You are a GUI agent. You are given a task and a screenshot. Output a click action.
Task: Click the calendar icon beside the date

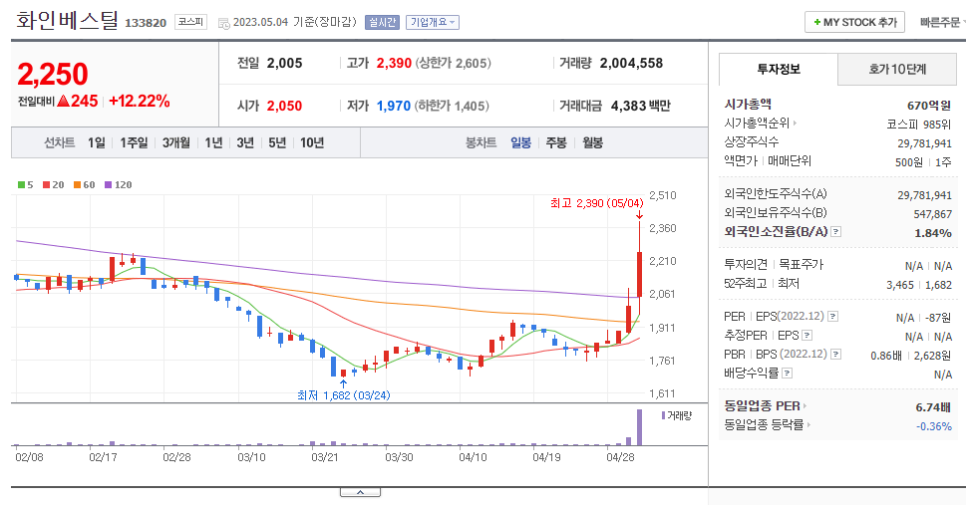click(224, 23)
